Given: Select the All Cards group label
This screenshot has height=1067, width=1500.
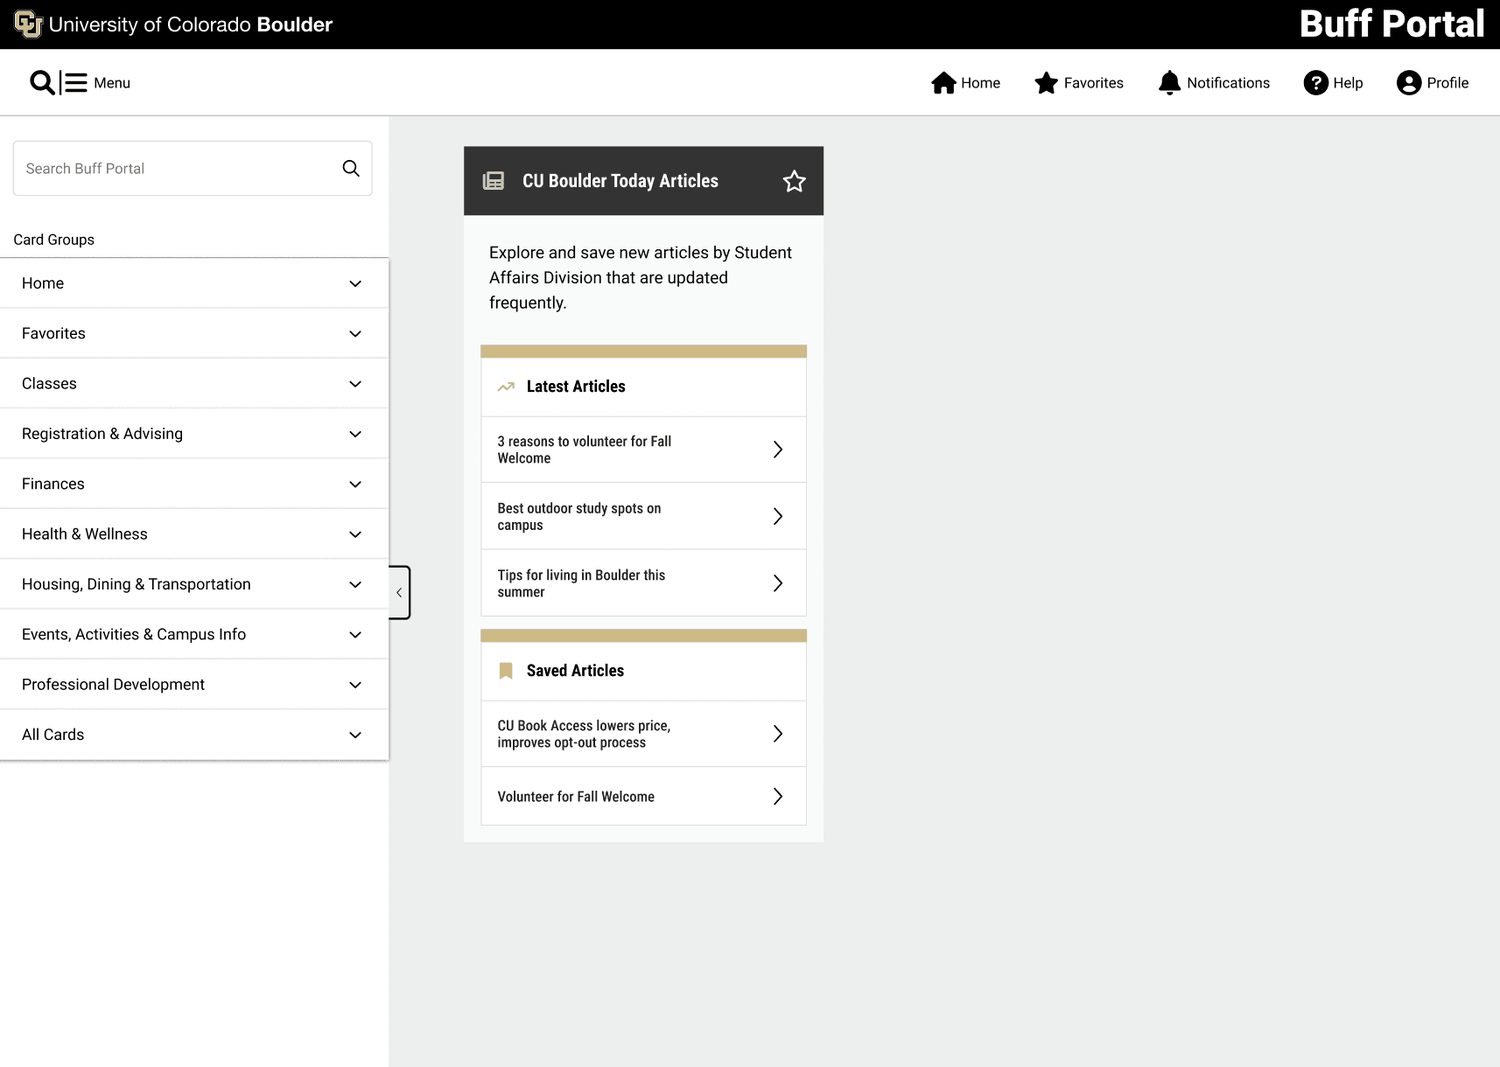Looking at the screenshot, I should pyautogui.click(x=53, y=735).
